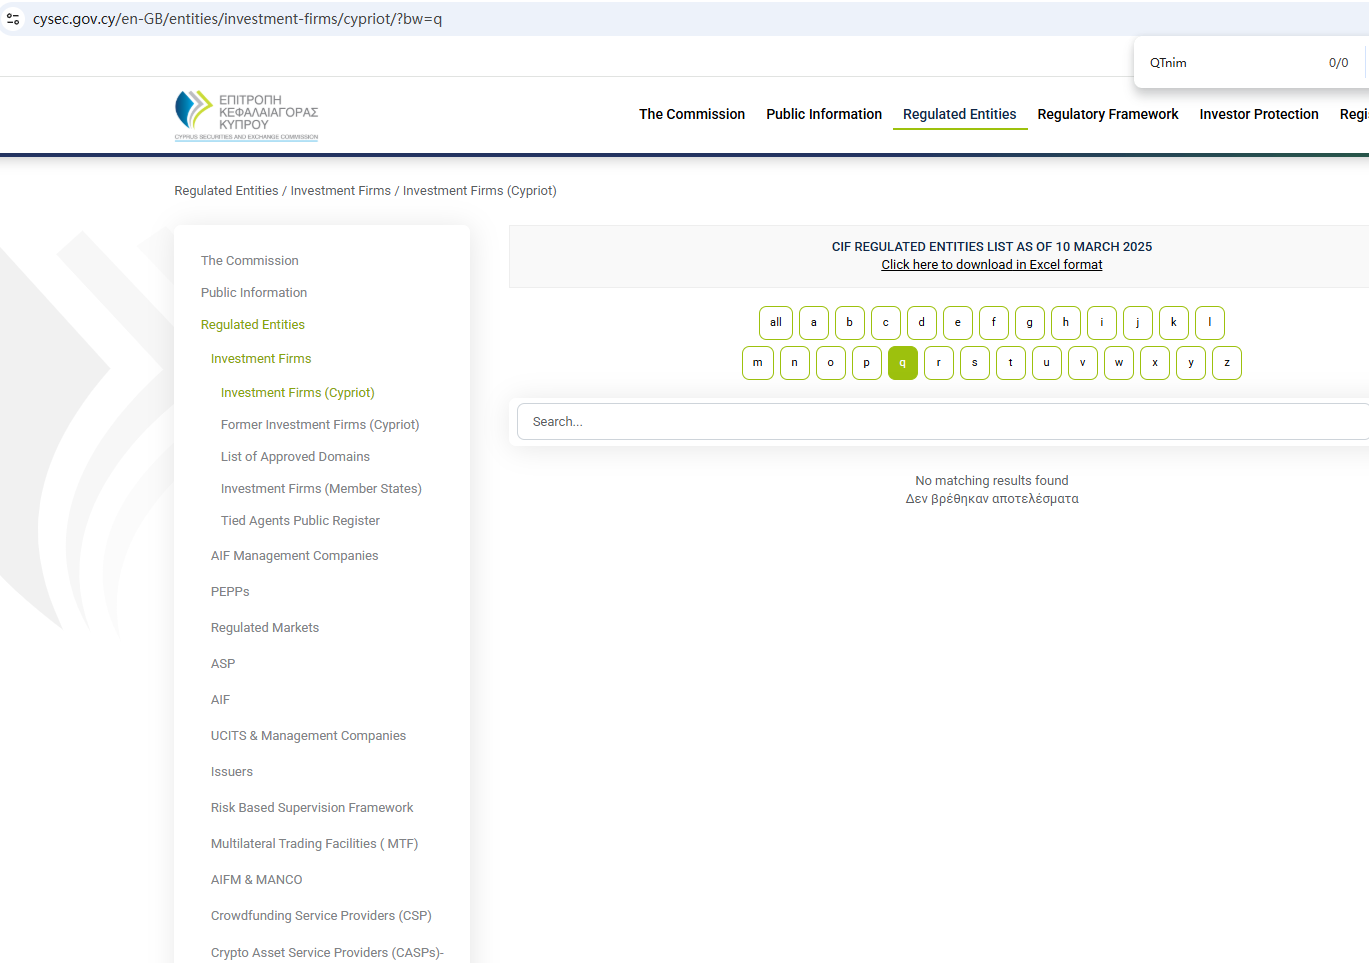Open List of Approved Domains sidebar link

[295, 457]
